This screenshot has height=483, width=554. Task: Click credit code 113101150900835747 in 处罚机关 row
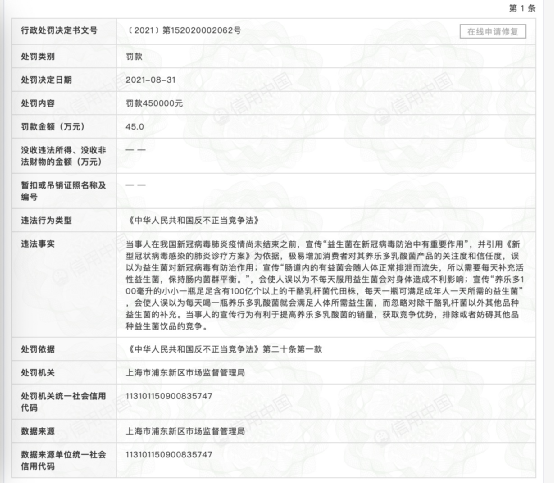click(169, 396)
